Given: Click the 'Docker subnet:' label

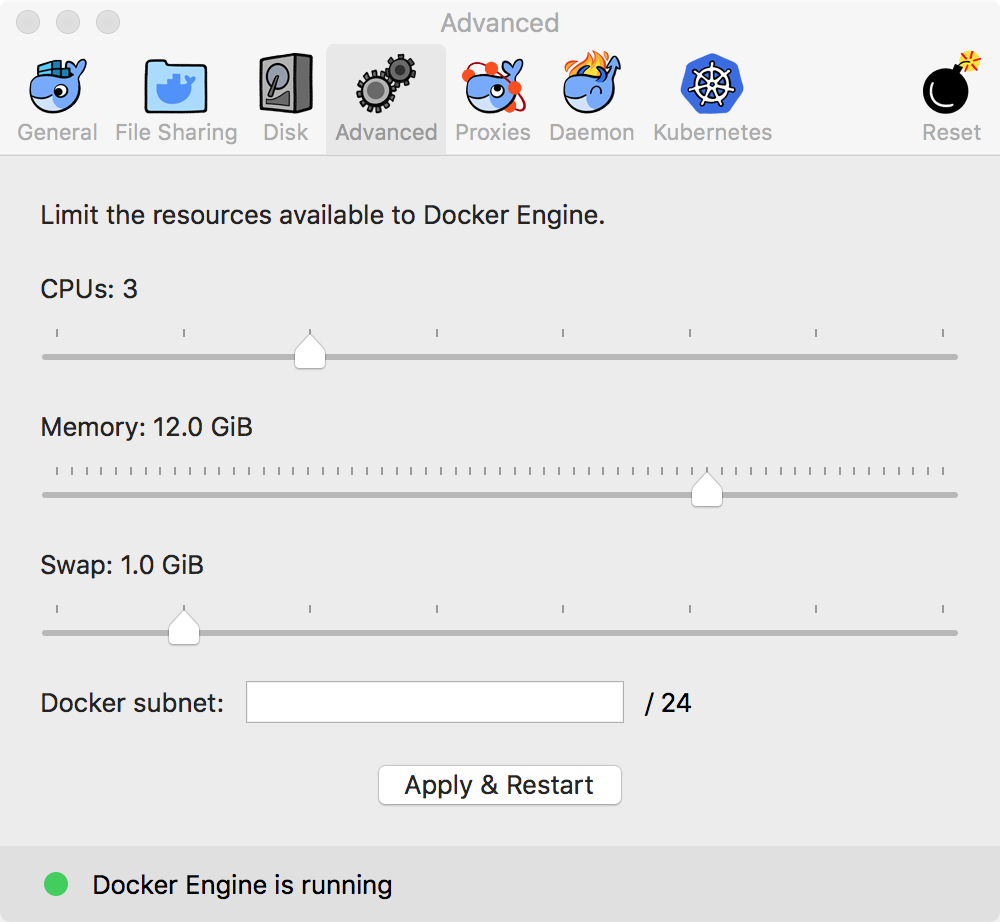Looking at the screenshot, I should point(133,703).
